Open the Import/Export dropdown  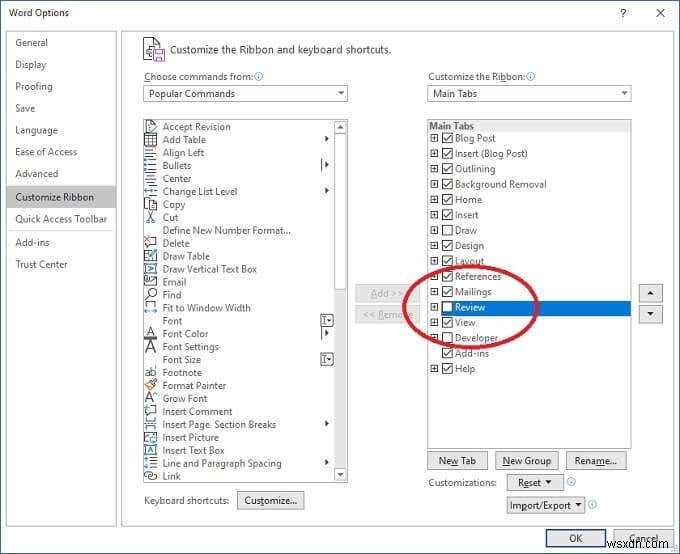546,505
